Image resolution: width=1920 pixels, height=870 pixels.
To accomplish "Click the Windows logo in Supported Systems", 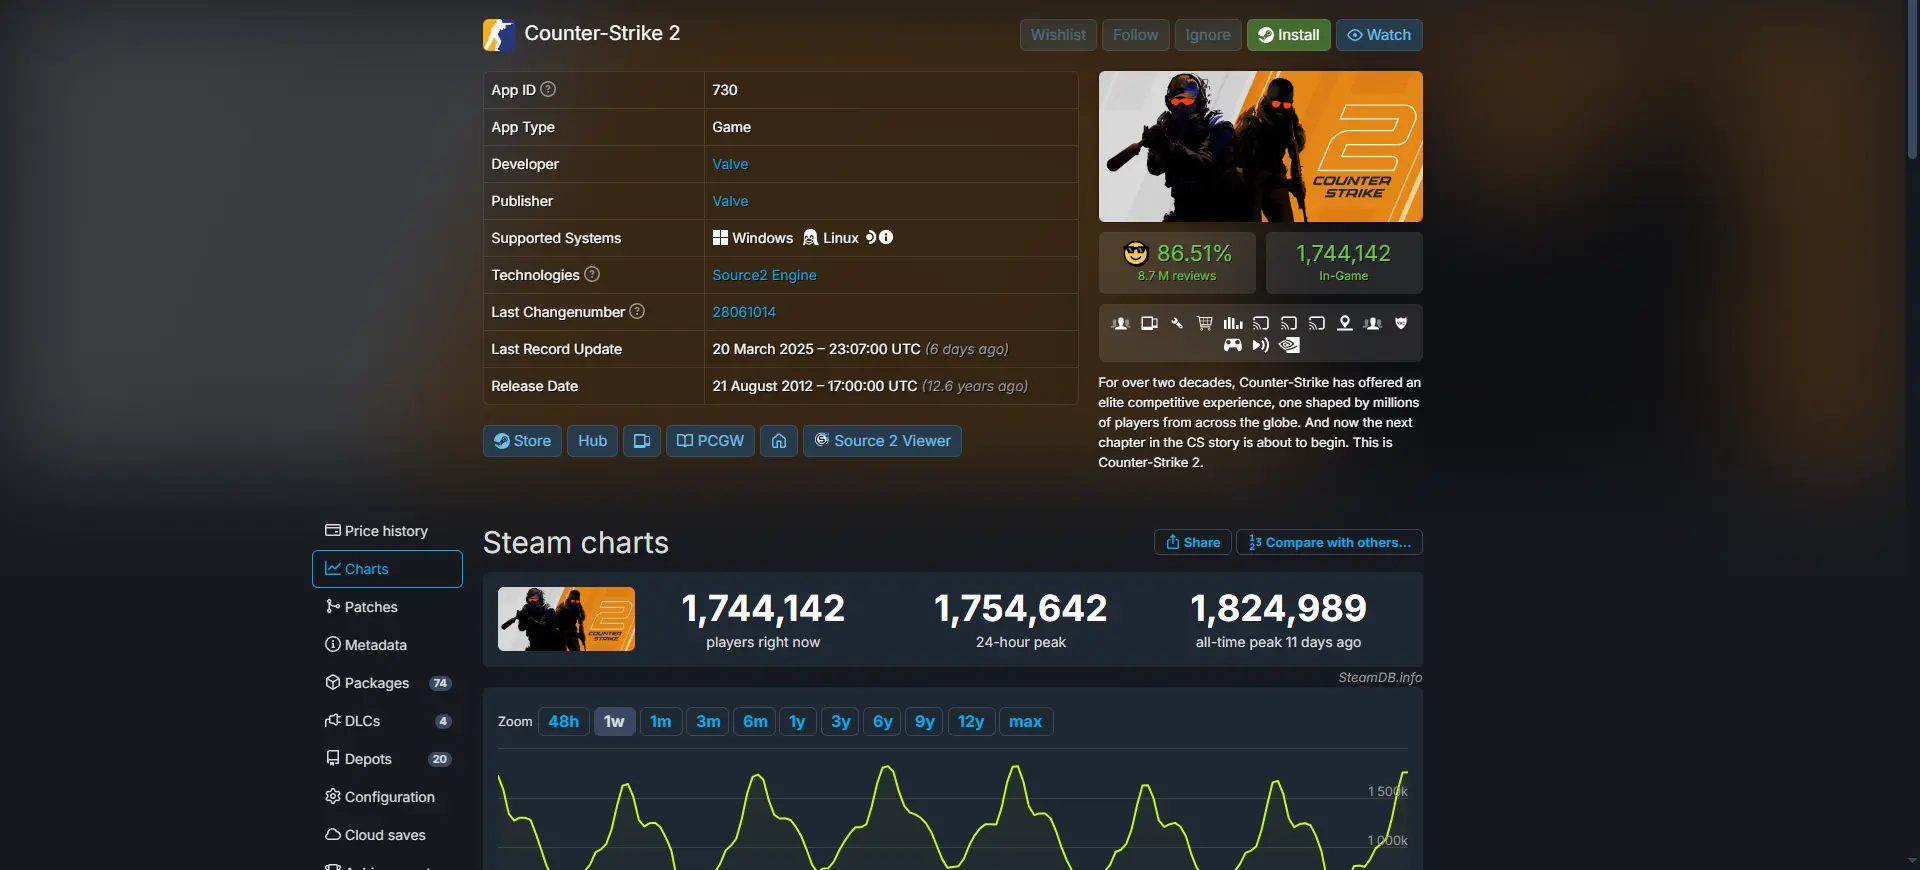I will pos(720,237).
